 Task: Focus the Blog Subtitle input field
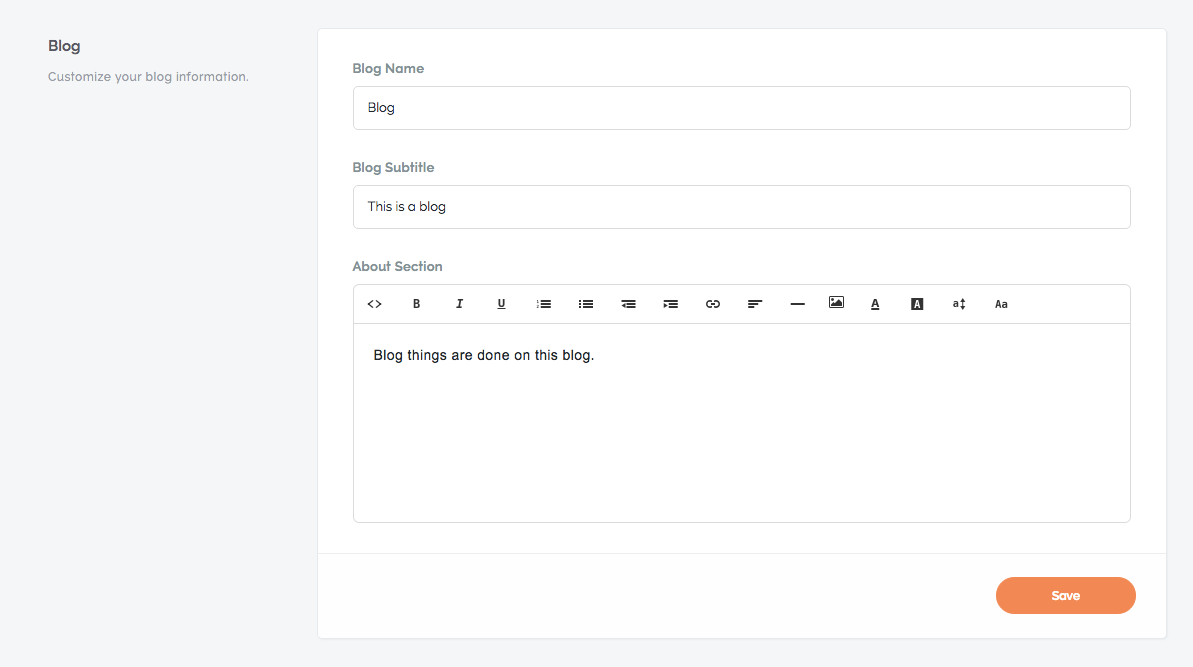[742, 207]
